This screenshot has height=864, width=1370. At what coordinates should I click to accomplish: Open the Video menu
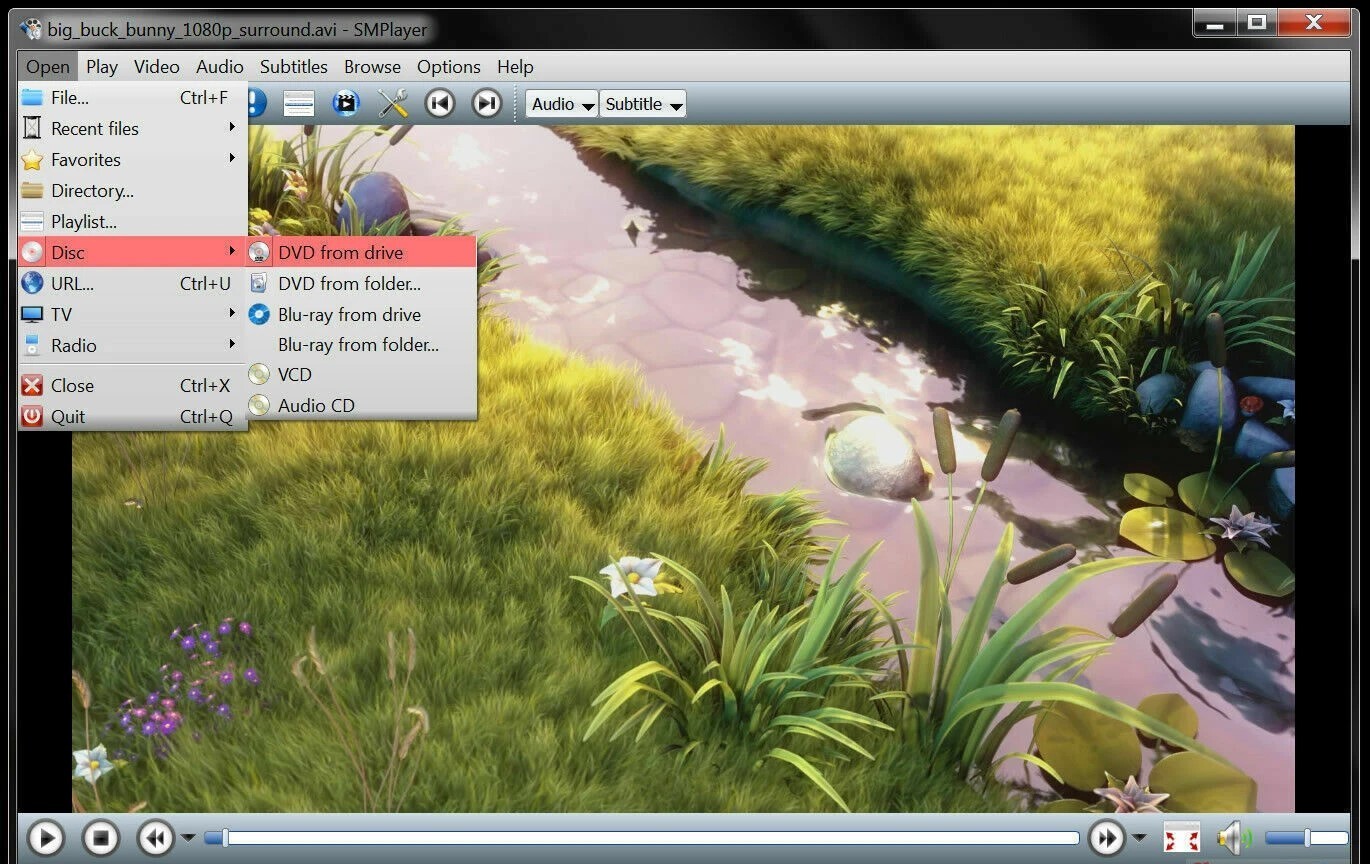click(x=157, y=67)
